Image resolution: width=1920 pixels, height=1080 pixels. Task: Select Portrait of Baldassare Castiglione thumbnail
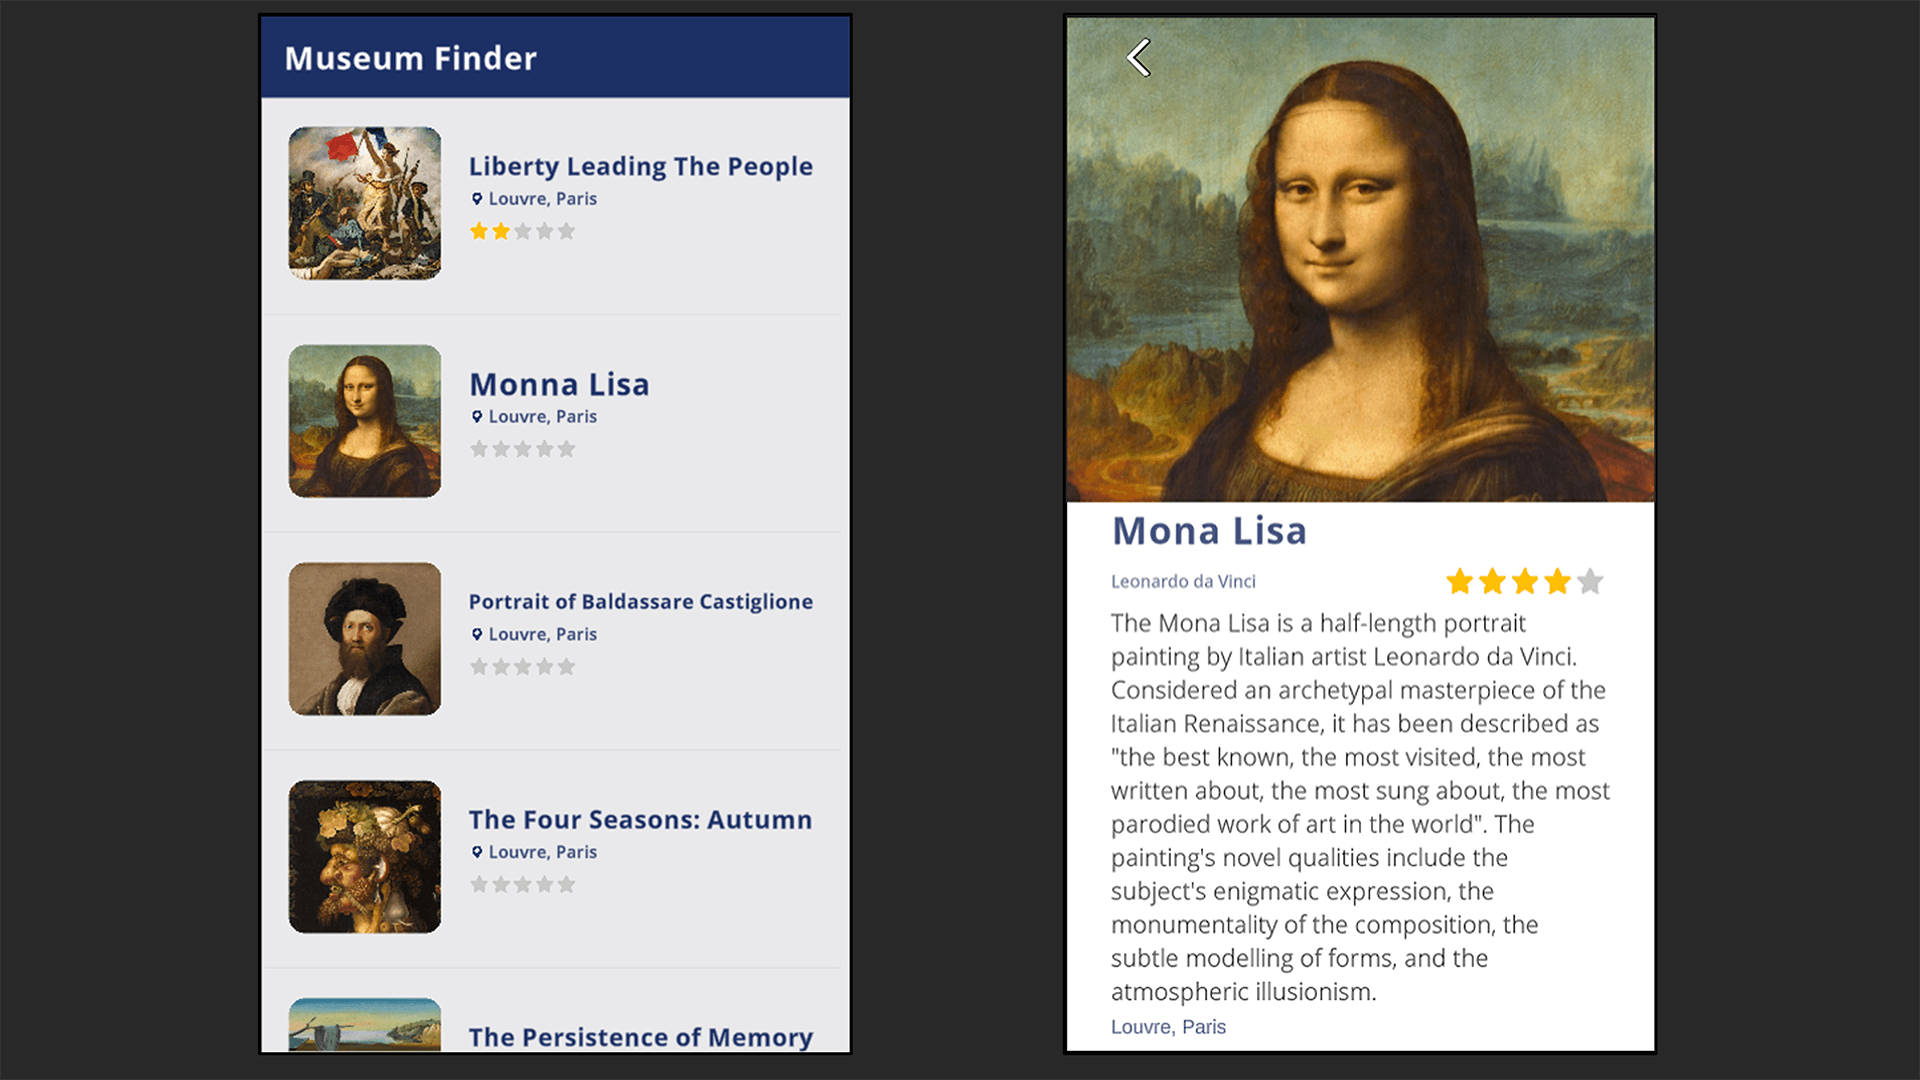point(365,639)
